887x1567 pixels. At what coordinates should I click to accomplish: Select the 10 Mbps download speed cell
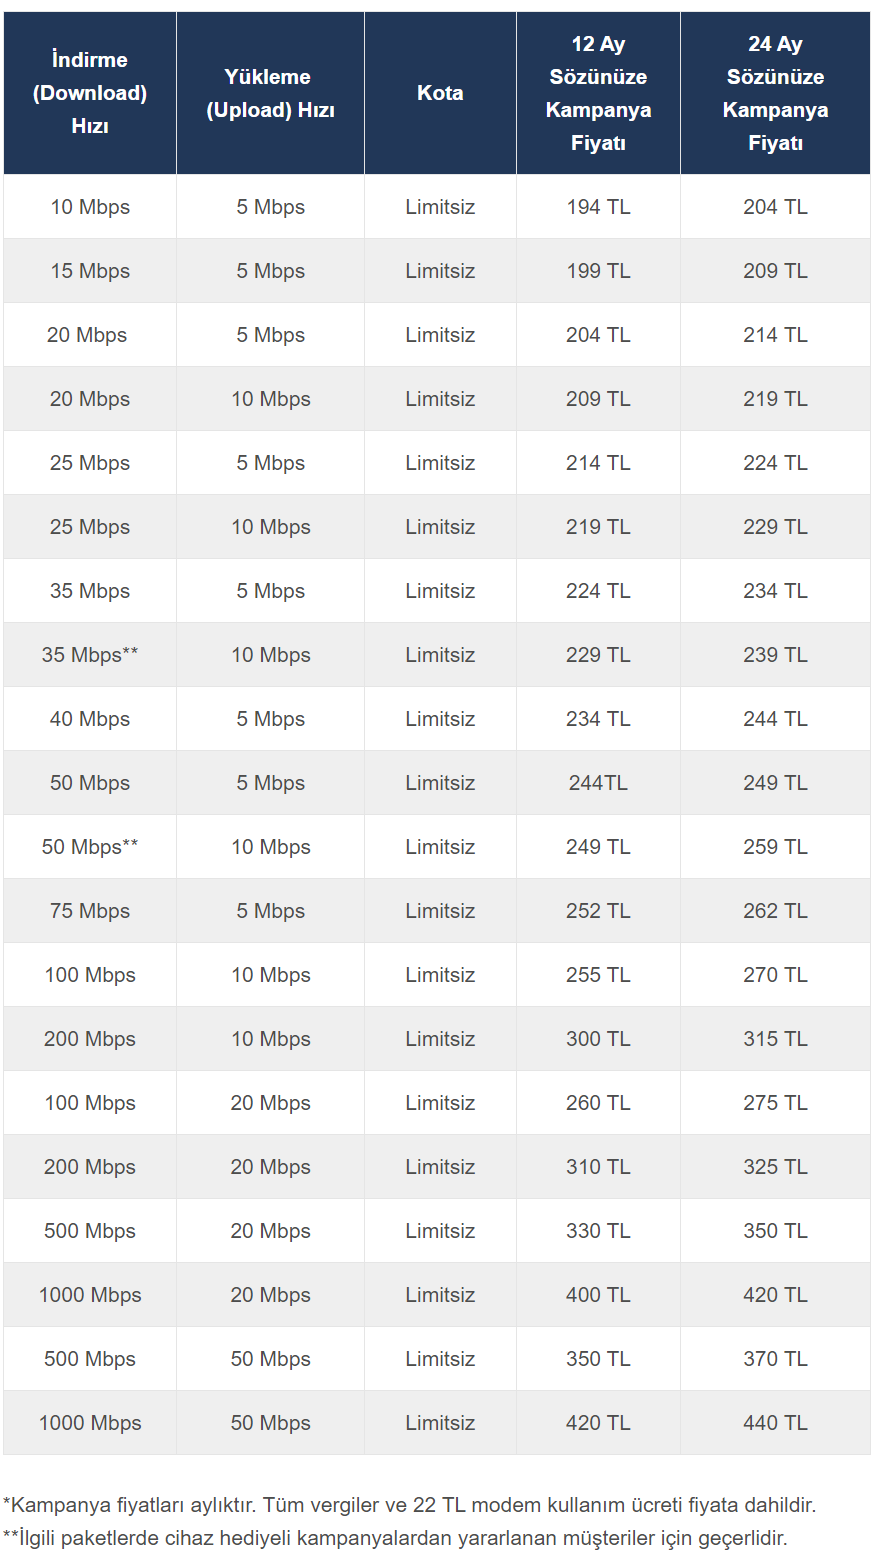[90, 207]
